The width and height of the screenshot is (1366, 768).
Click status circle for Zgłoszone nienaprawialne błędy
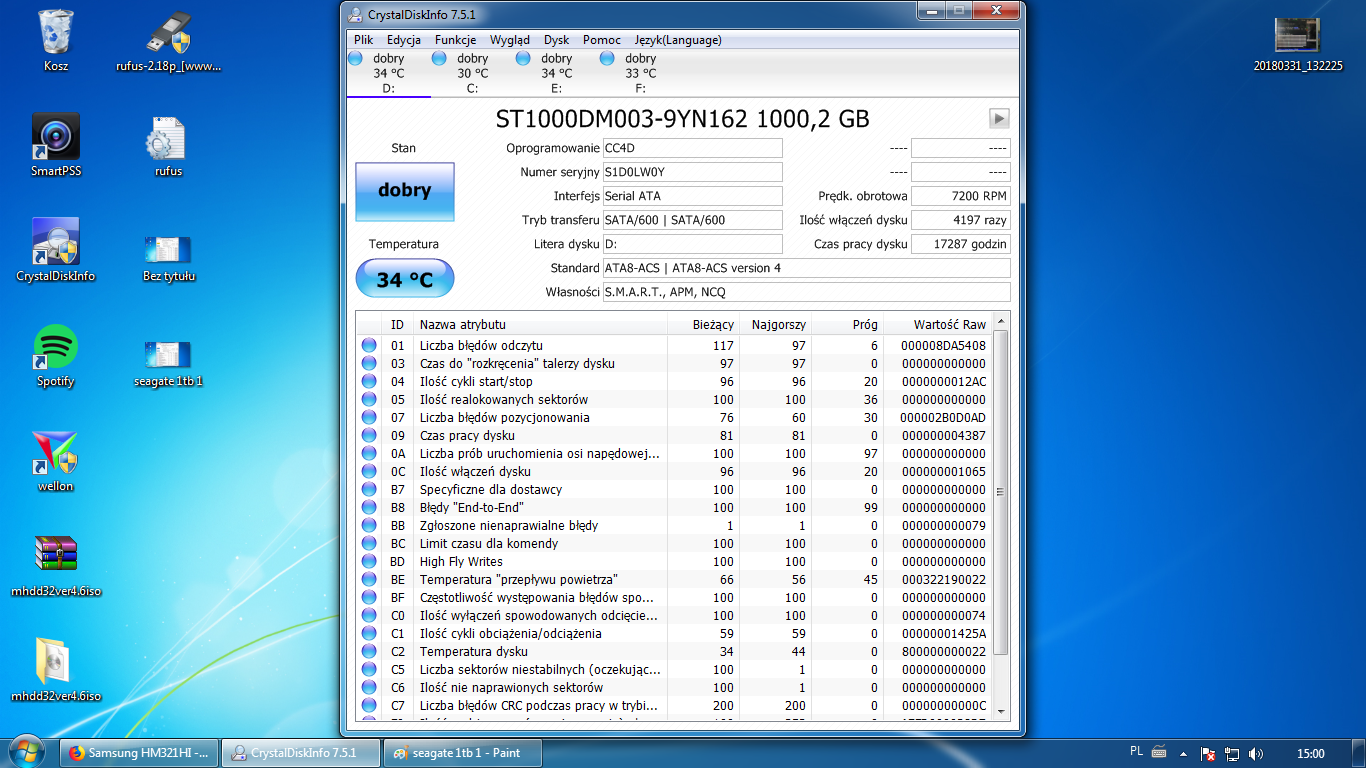coord(369,526)
